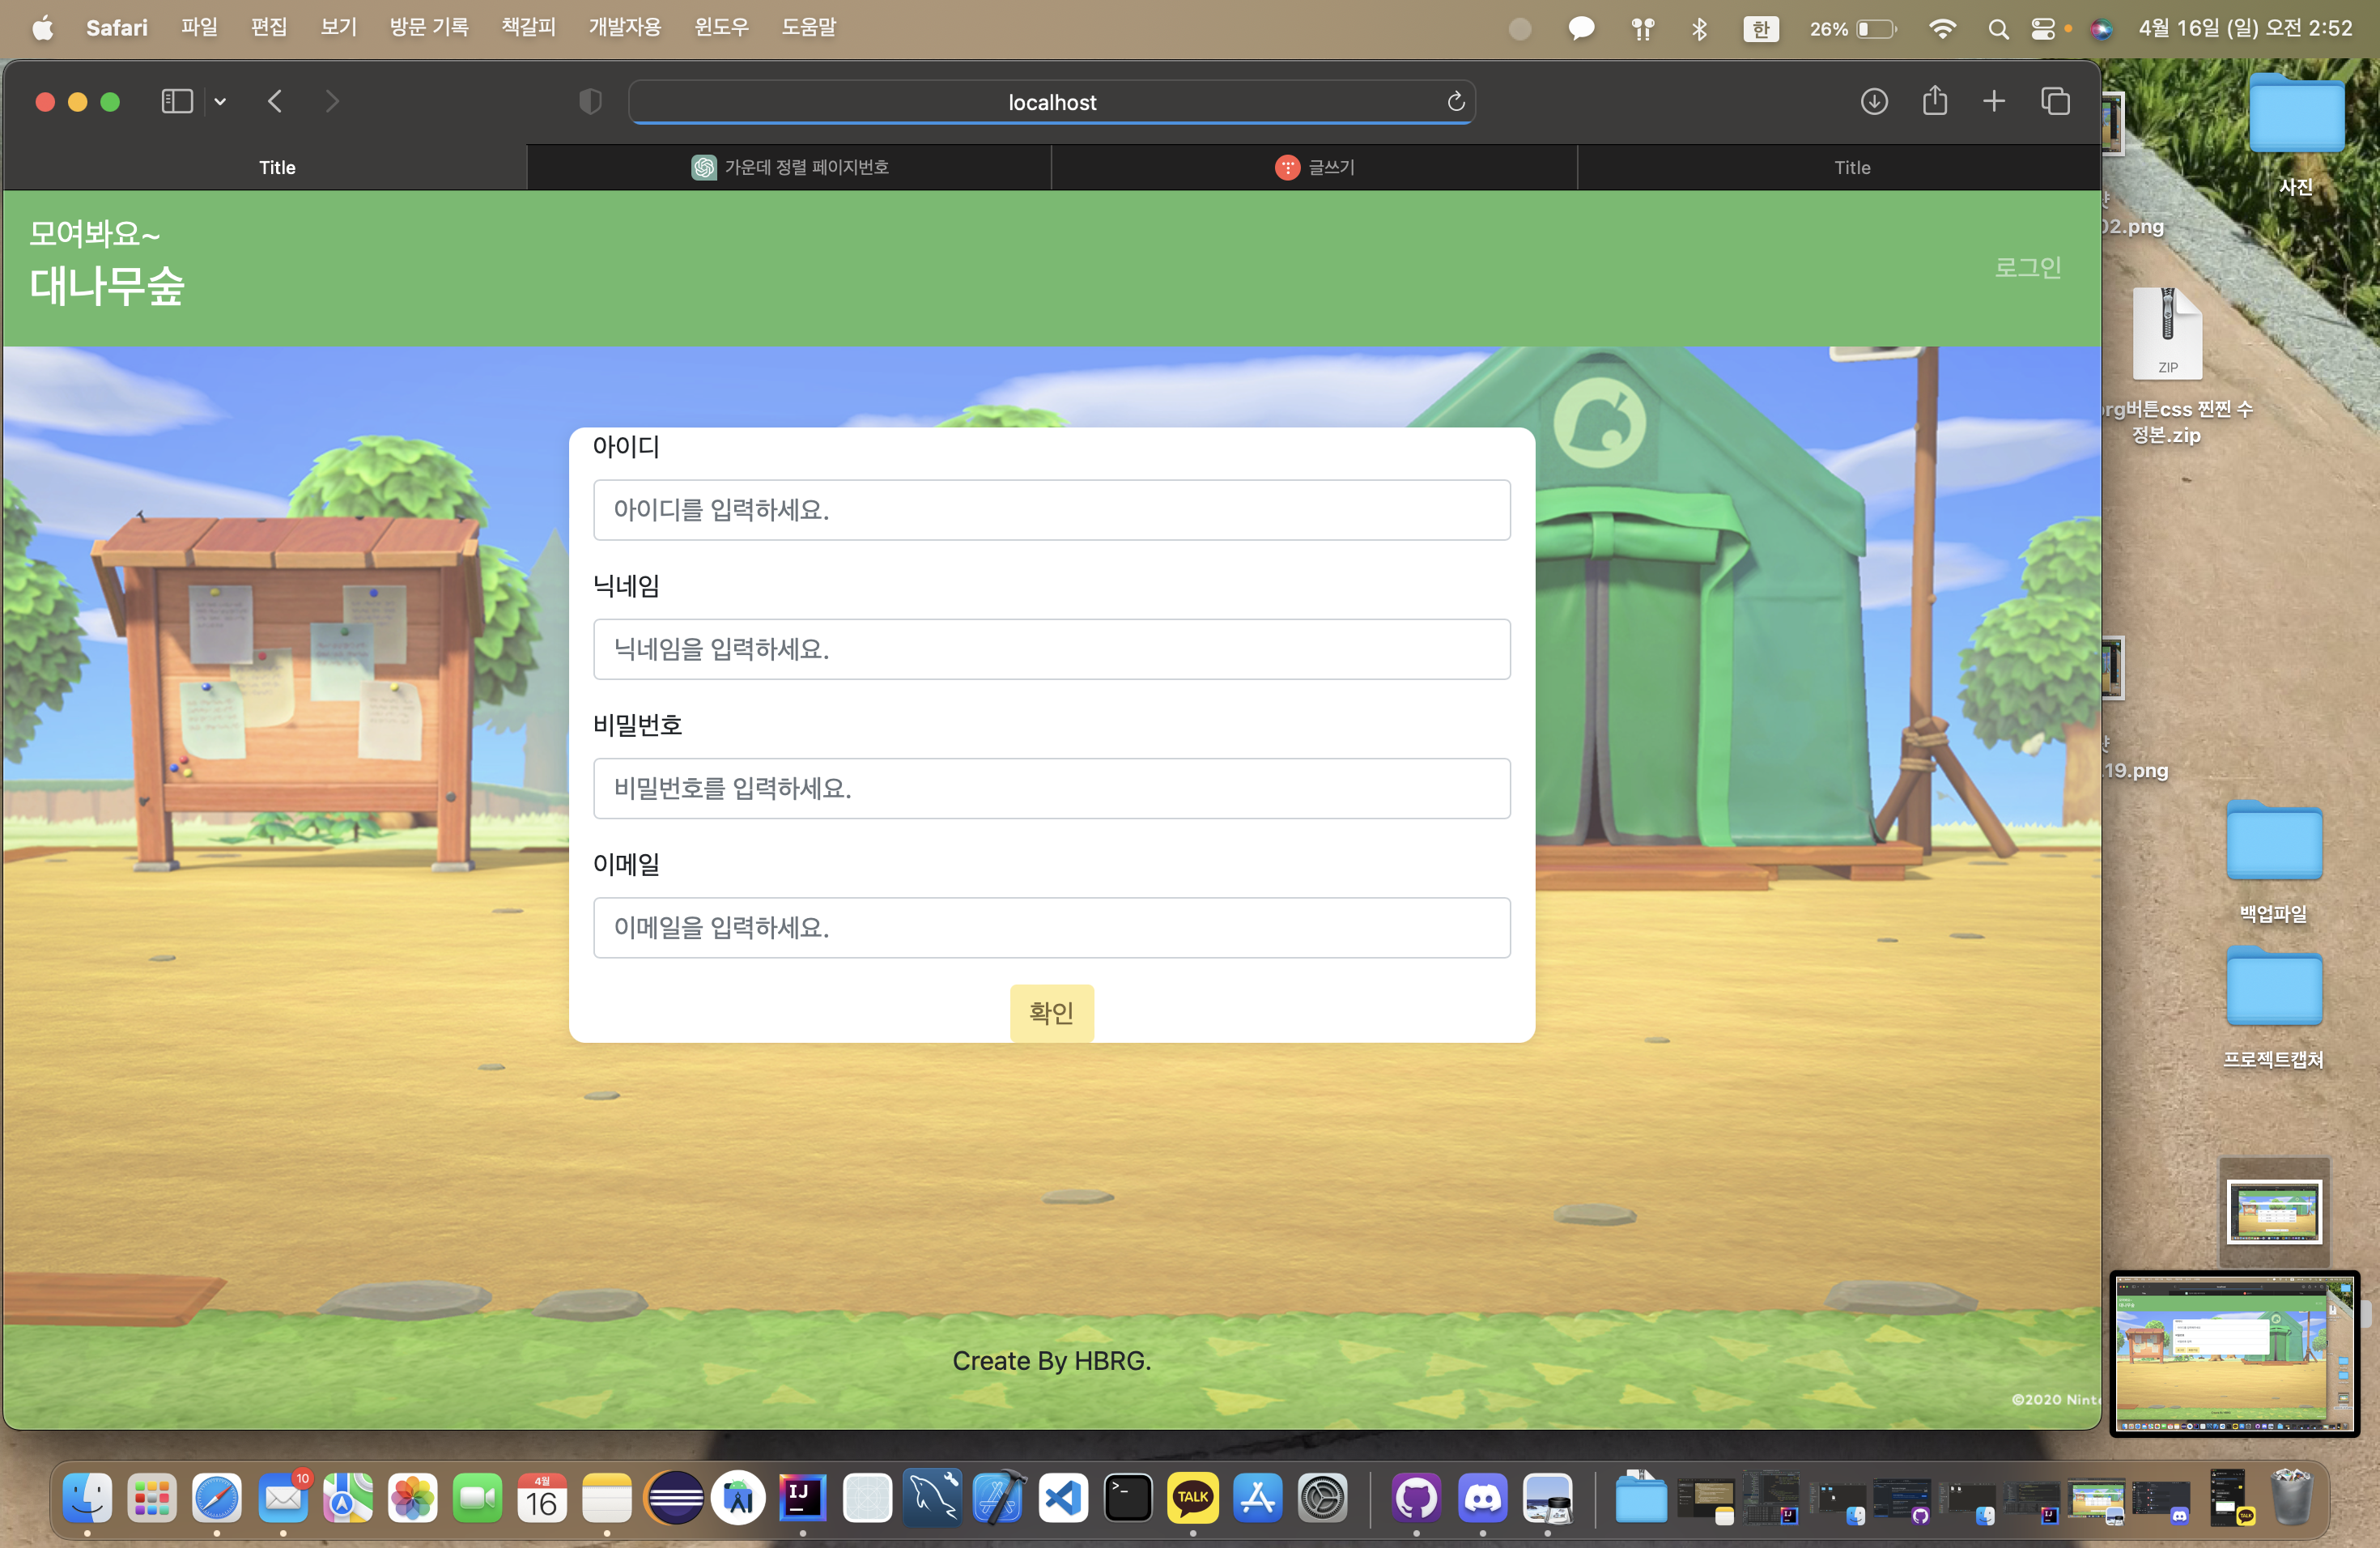Submit the form with 확인 button
2380x1548 pixels.
tap(1052, 1013)
